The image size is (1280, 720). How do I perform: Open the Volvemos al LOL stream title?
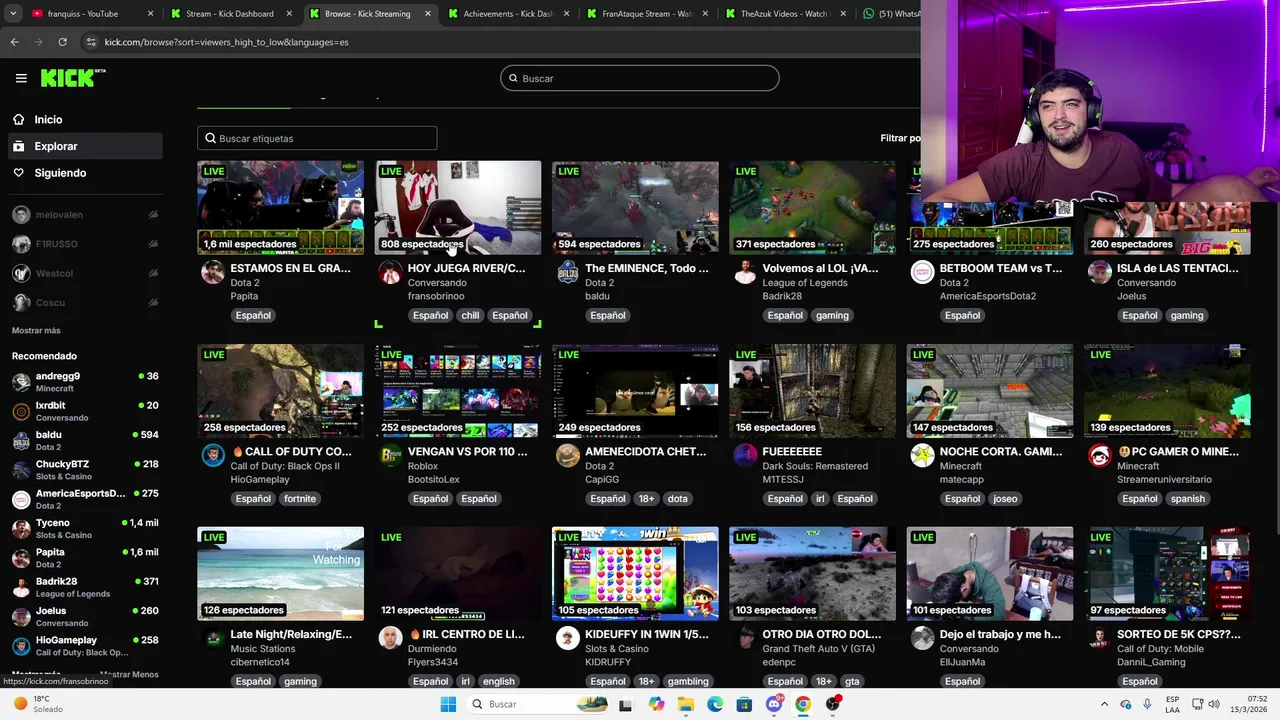820,268
